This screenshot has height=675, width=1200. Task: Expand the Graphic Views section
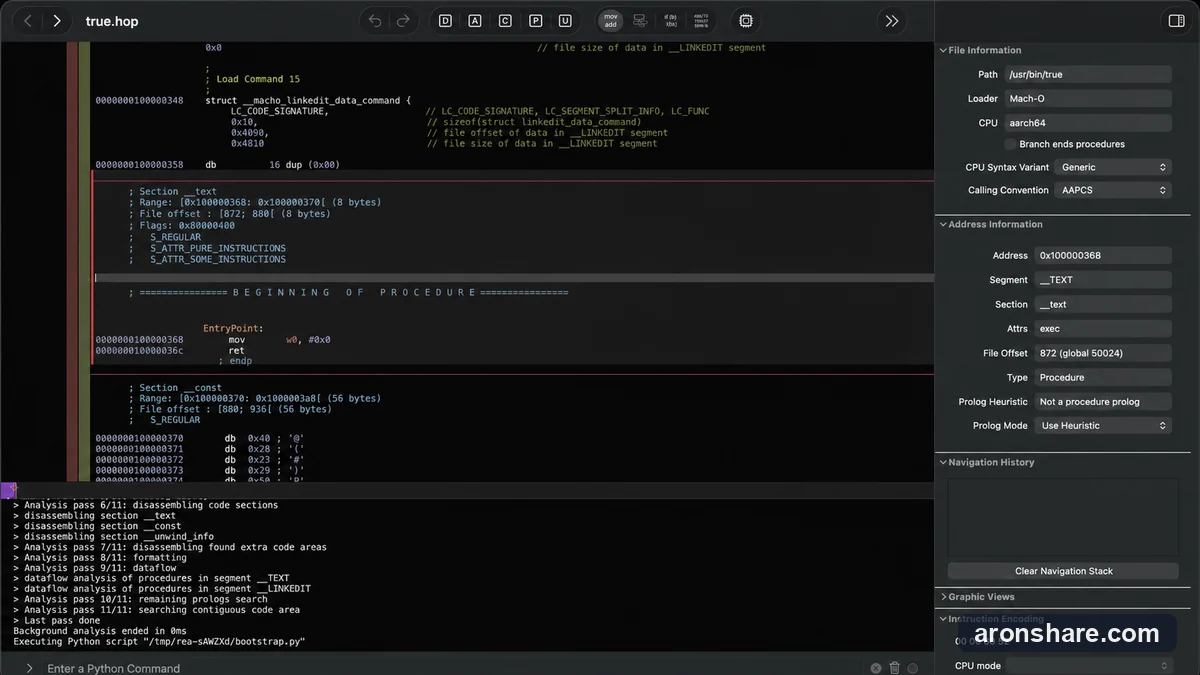pyautogui.click(x=943, y=597)
